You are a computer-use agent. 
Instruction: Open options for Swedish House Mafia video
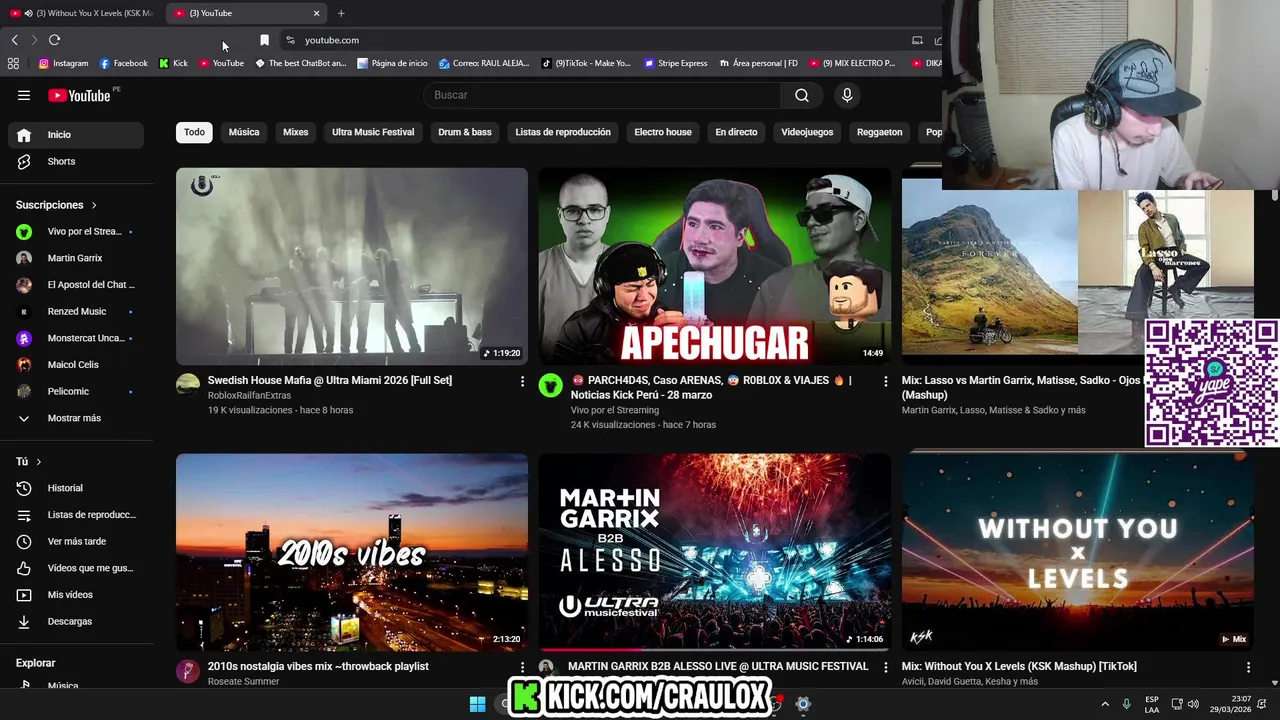click(522, 381)
